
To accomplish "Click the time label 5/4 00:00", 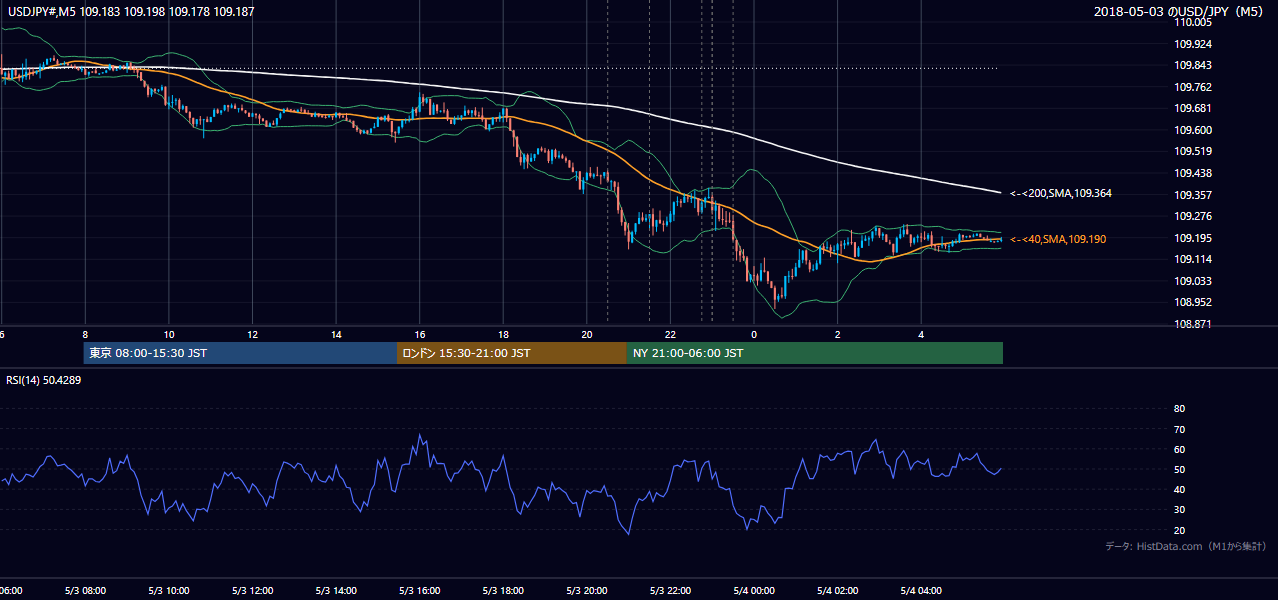I will pyautogui.click(x=754, y=591).
